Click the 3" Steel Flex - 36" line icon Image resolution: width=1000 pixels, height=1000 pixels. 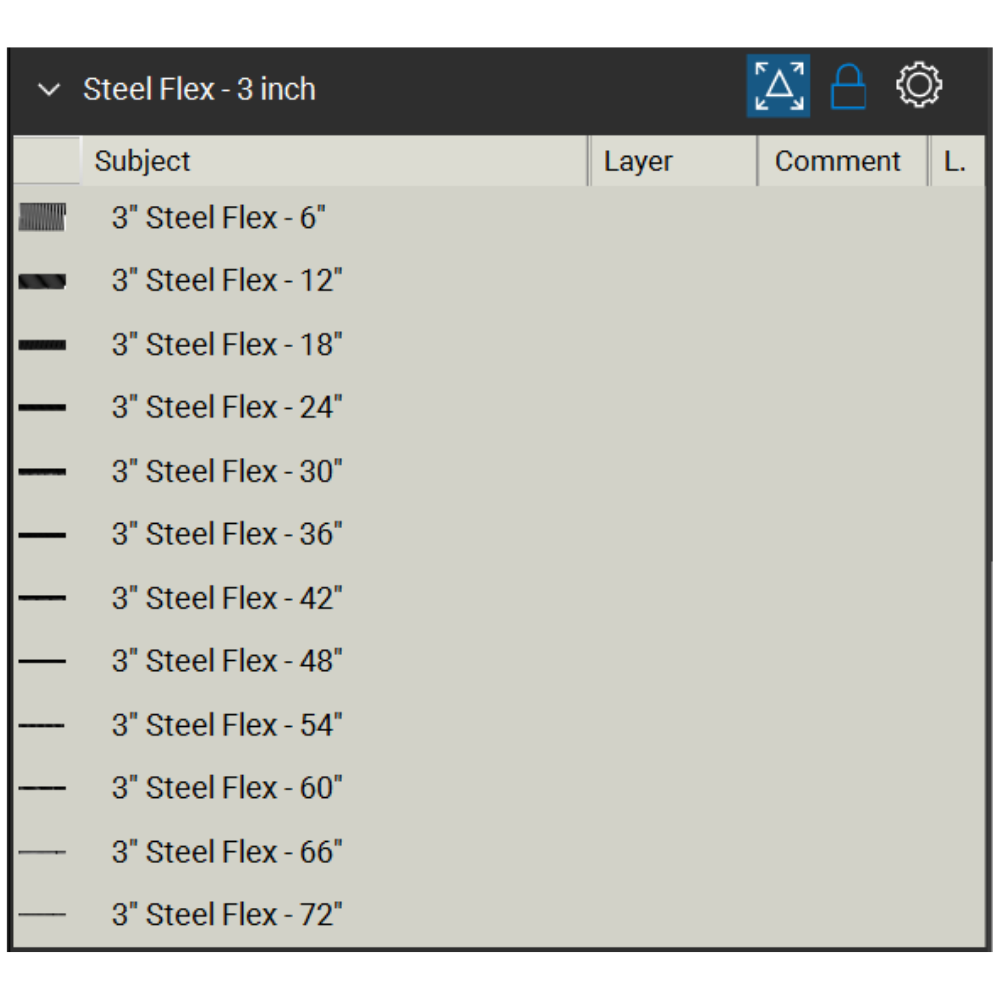coord(42,535)
